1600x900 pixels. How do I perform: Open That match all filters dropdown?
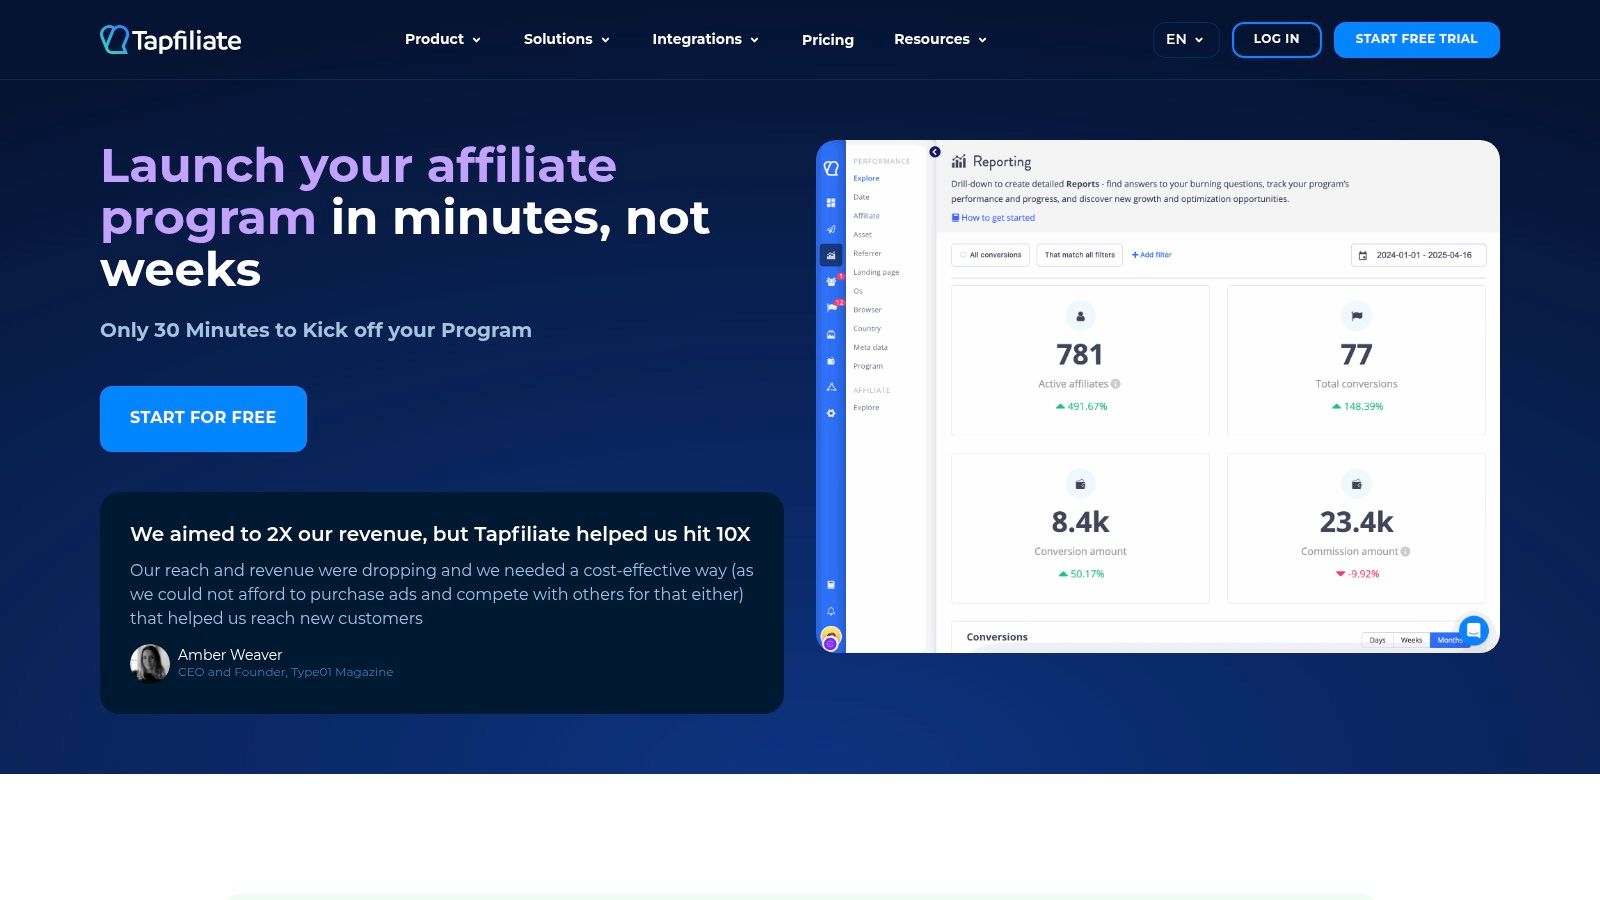click(1080, 255)
